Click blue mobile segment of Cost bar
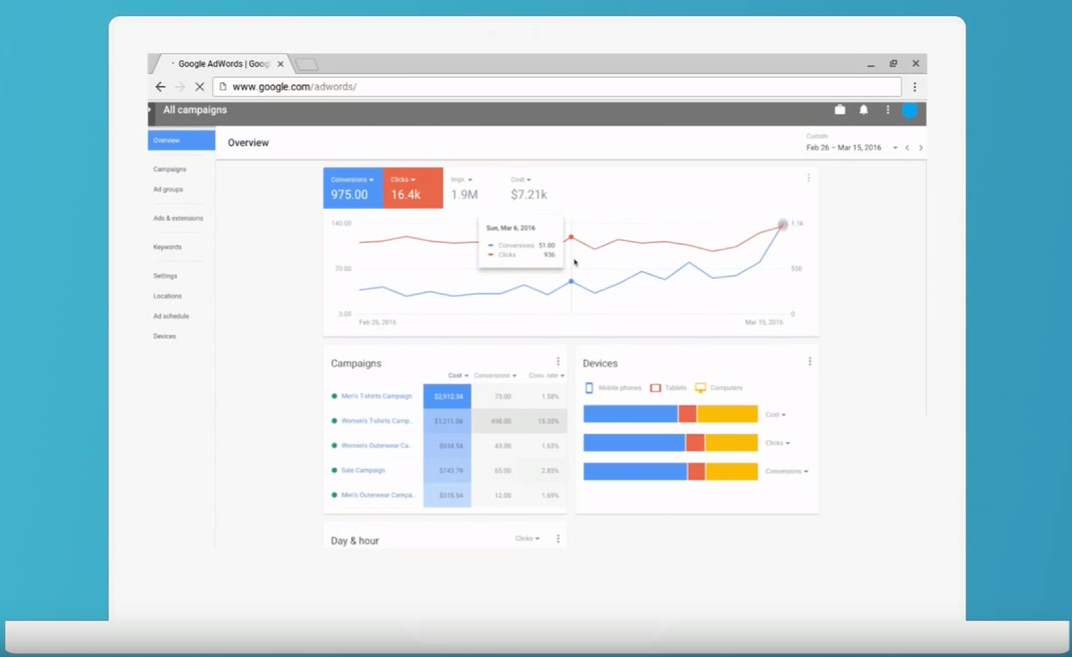The image size is (1072, 657). (630, 414)
